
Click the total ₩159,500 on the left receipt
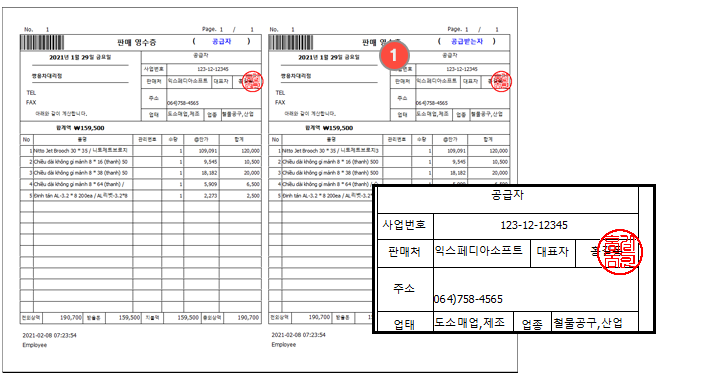point(89,128)
